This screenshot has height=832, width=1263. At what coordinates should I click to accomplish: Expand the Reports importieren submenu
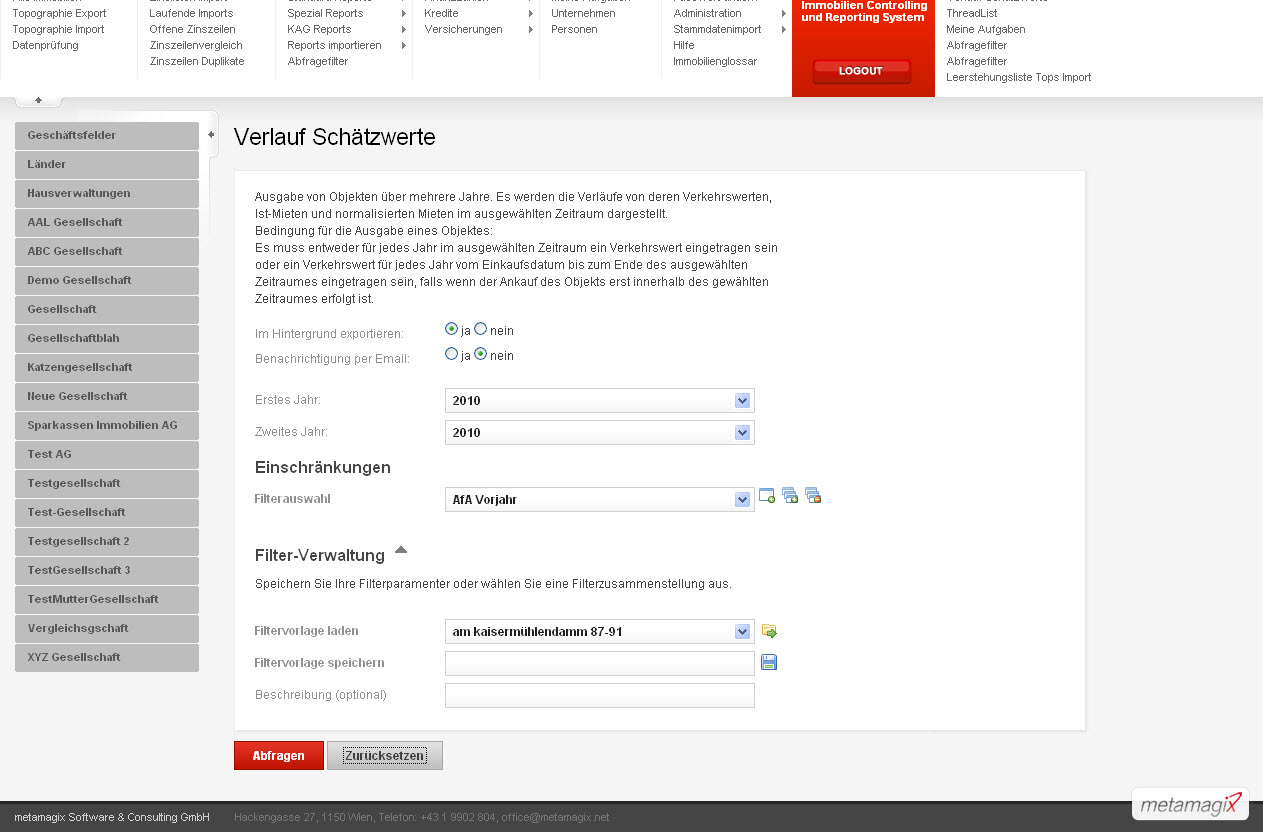[x=404, y=45]
